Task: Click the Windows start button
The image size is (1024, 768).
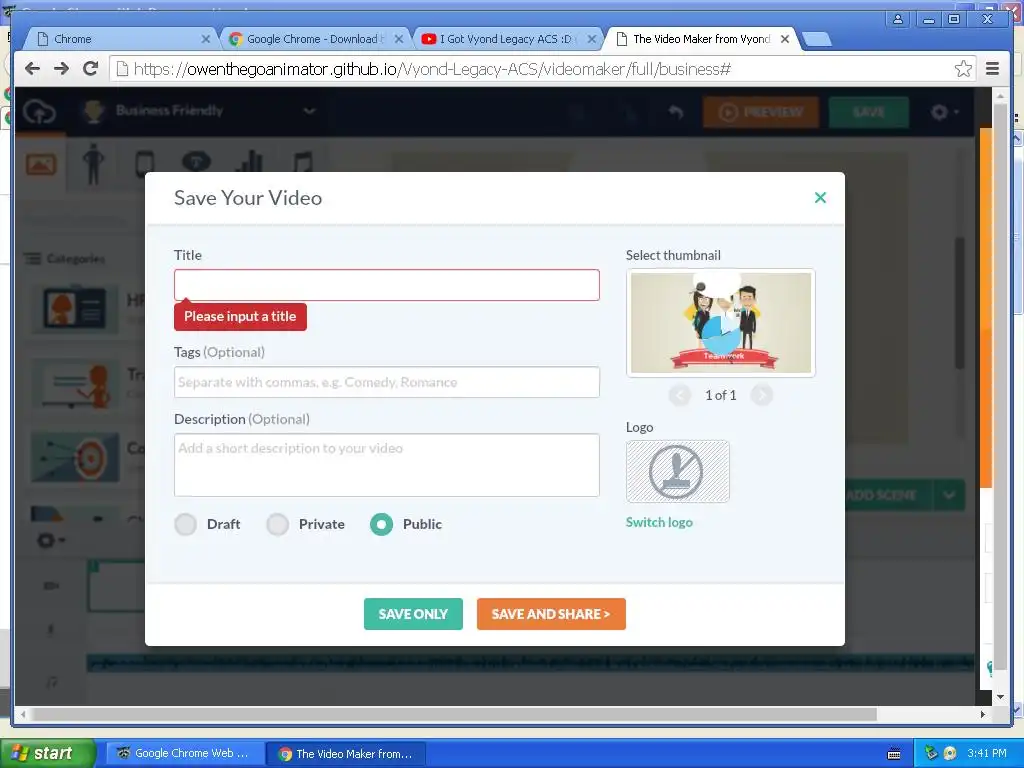Action: point(47,753)
